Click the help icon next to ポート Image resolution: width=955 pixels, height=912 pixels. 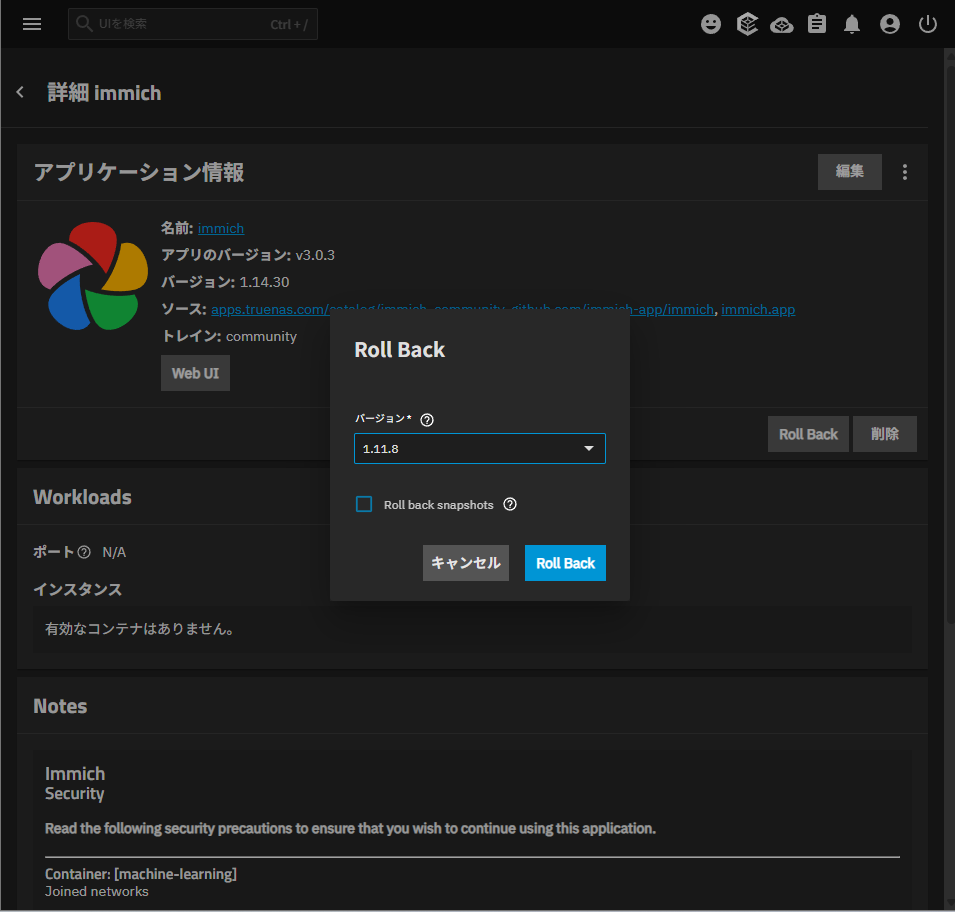point(84,552)
